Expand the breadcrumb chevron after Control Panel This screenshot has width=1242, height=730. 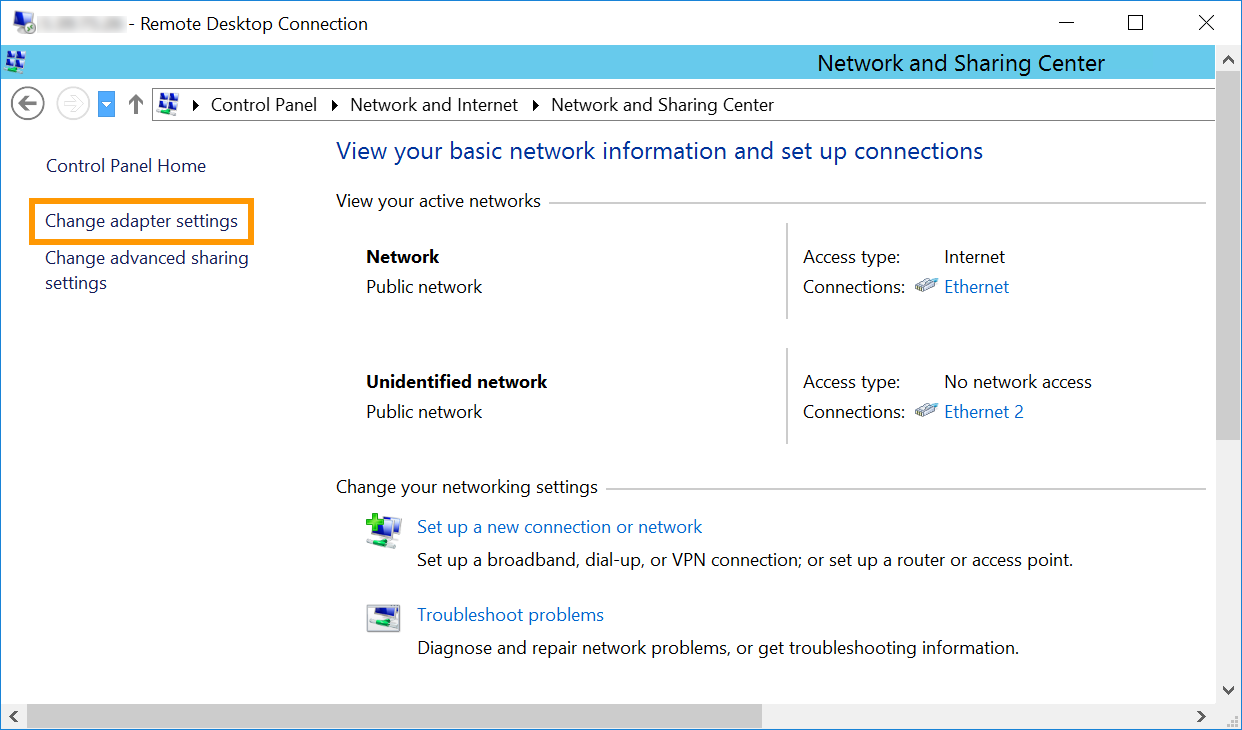(x=331, y=104)
